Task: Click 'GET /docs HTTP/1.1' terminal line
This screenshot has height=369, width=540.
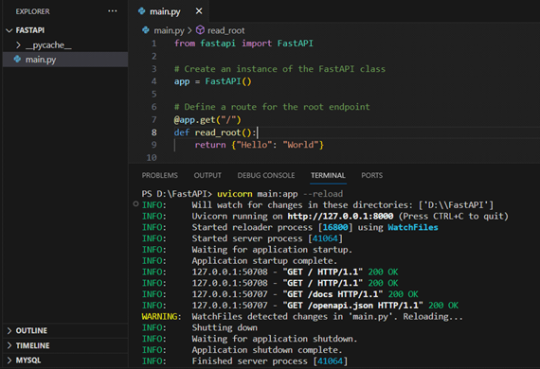Action: pos(280,294)
